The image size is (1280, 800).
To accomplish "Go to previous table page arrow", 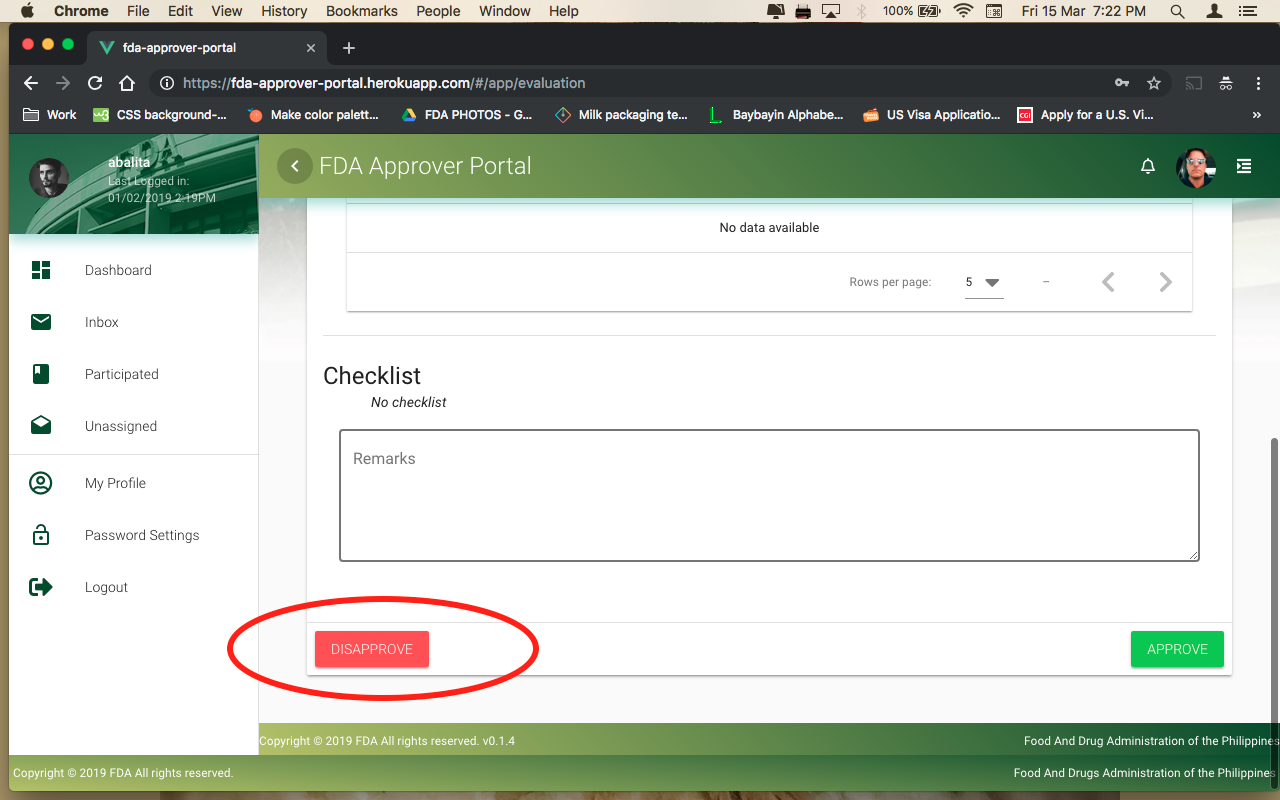I will click(x=1108, y=282).
